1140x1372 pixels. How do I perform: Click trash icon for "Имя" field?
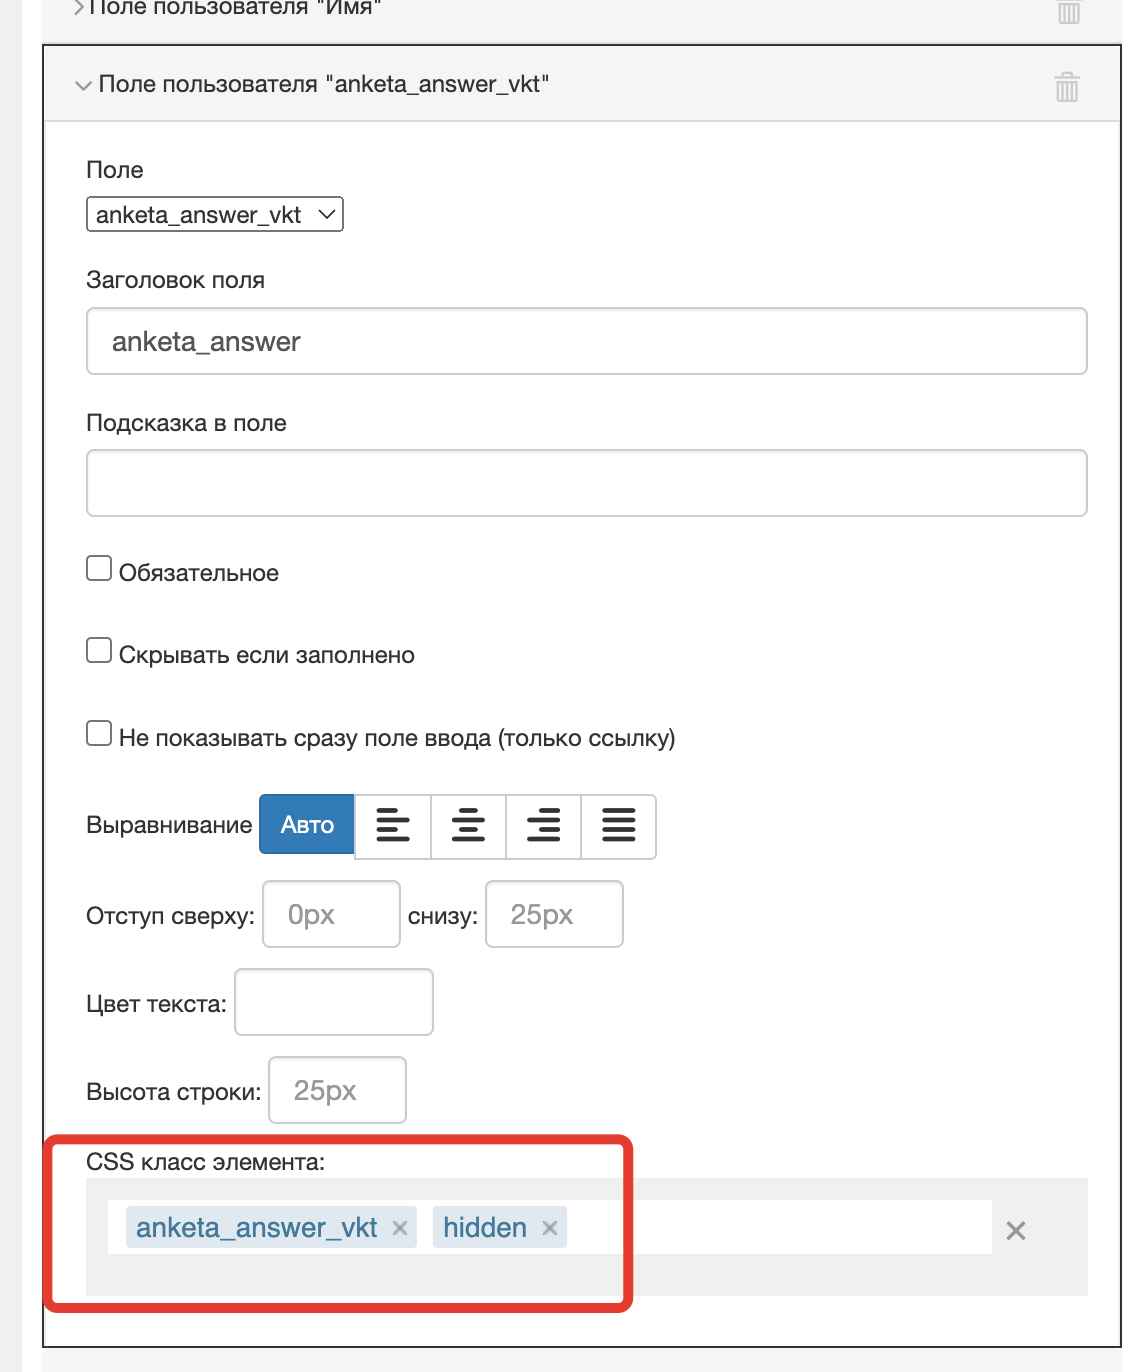click(1068, 11)
